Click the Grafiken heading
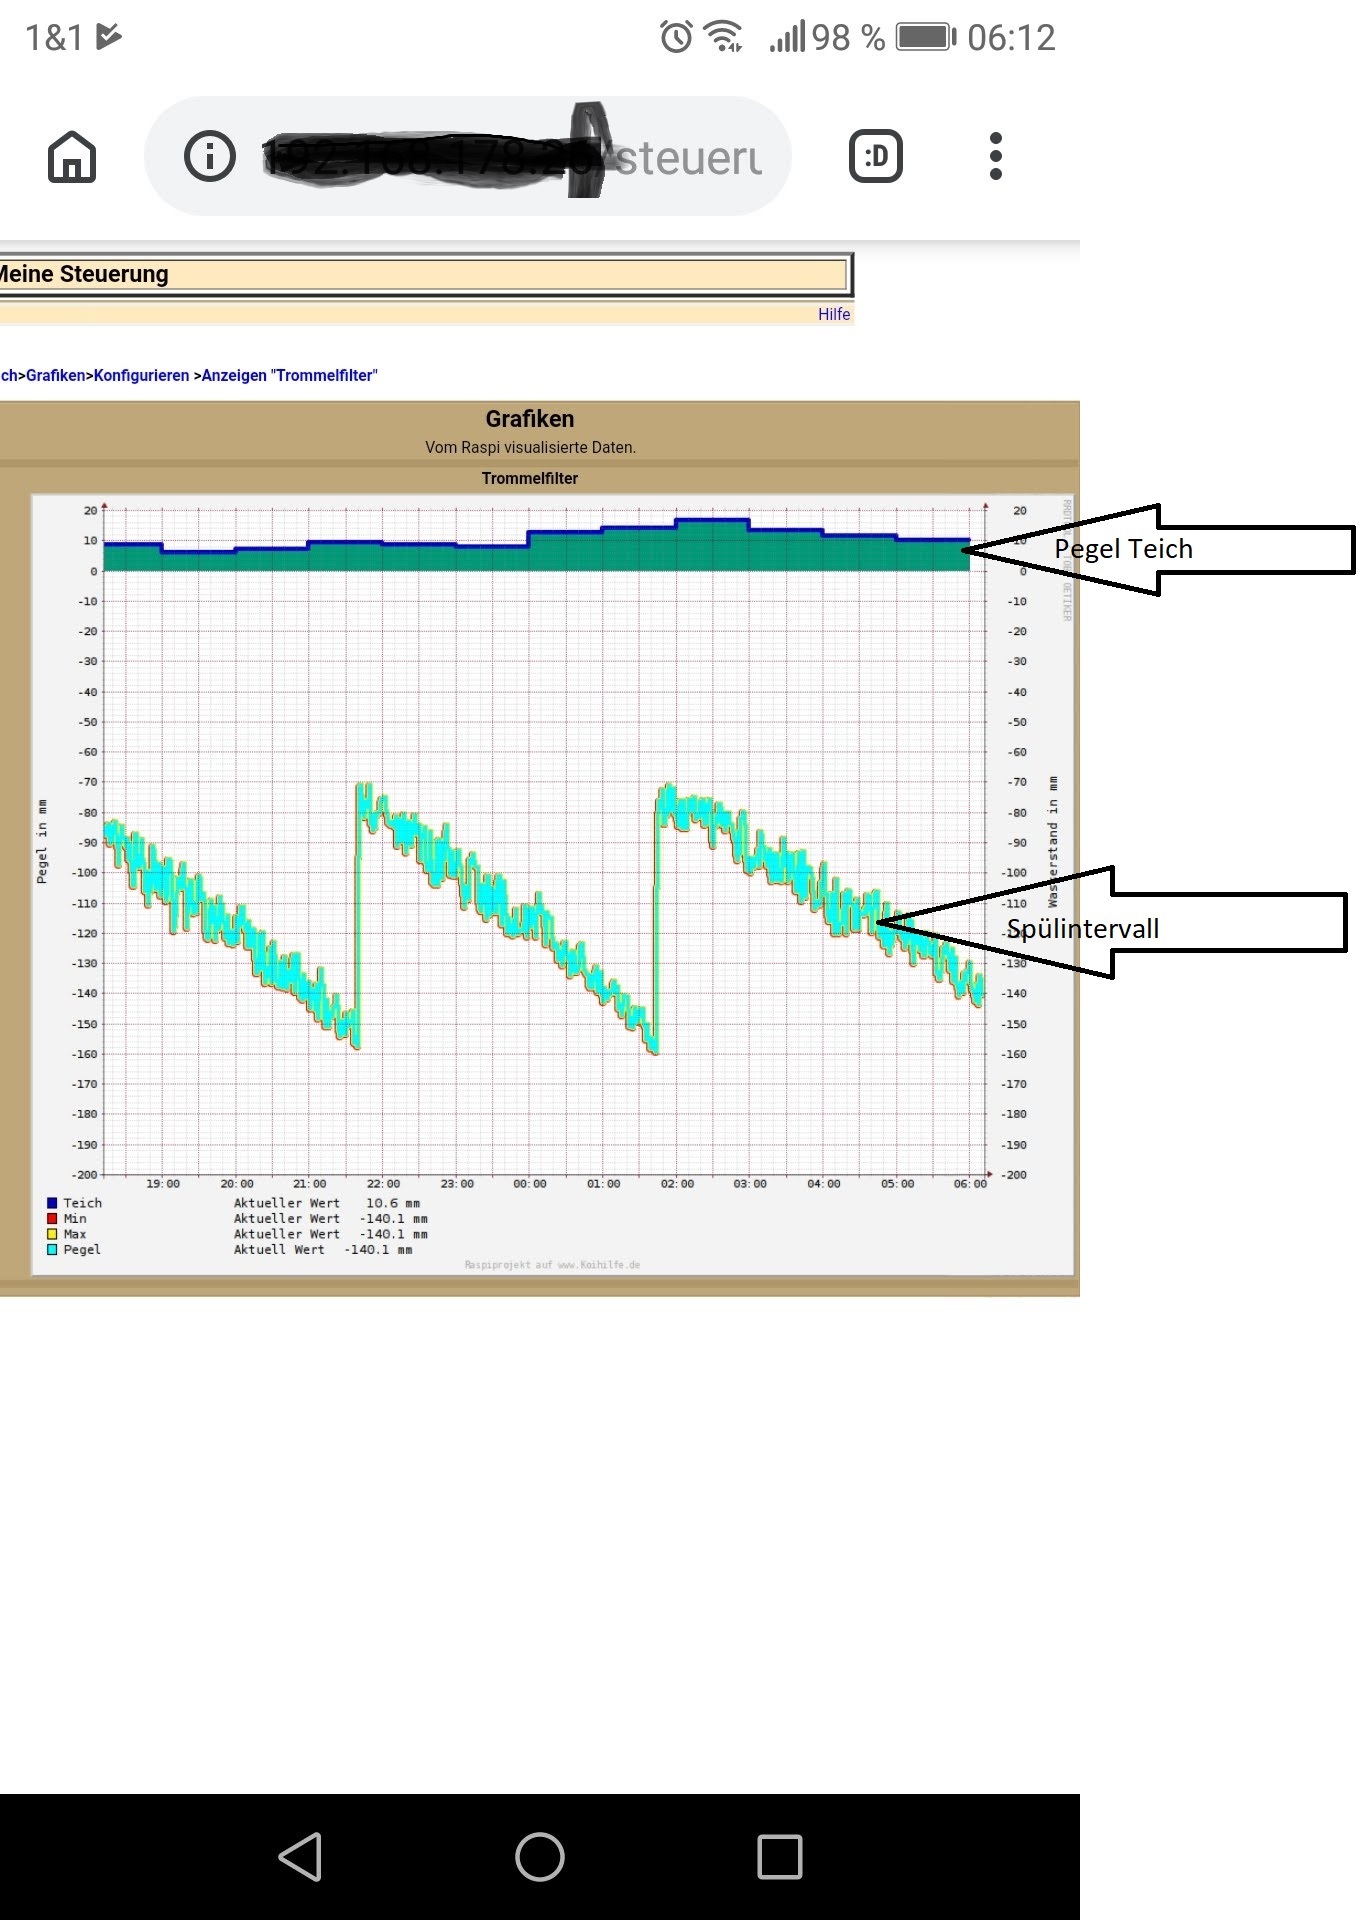The image size is (1363, 1920). (530, 419)
